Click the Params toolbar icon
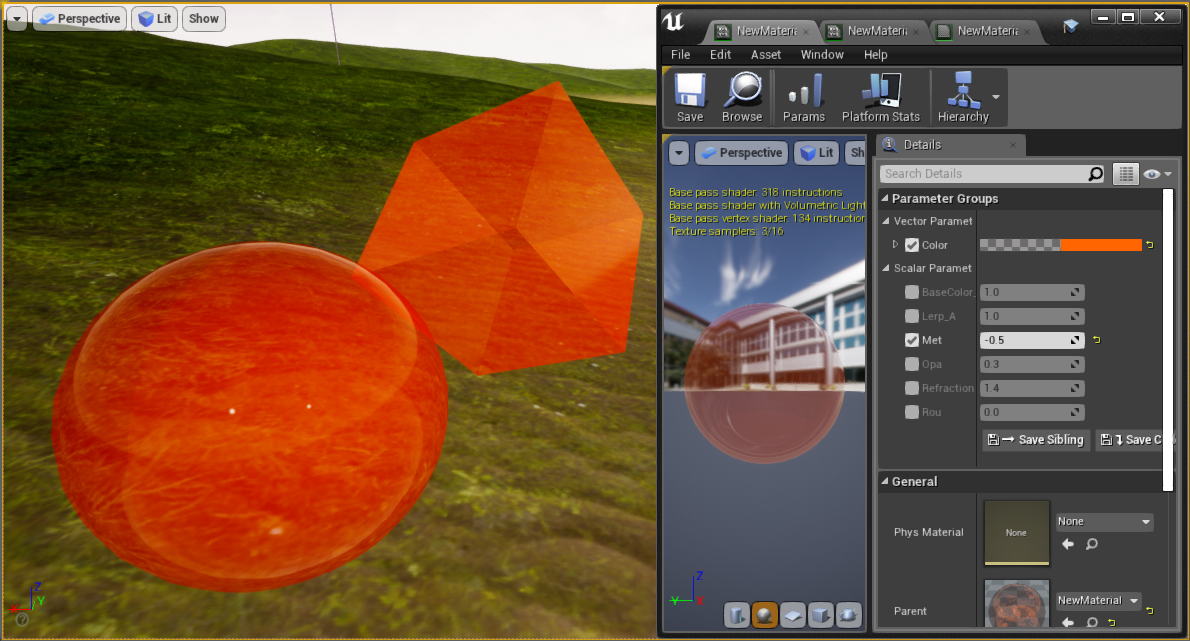The image size is (1190, 641). point(803,95)
